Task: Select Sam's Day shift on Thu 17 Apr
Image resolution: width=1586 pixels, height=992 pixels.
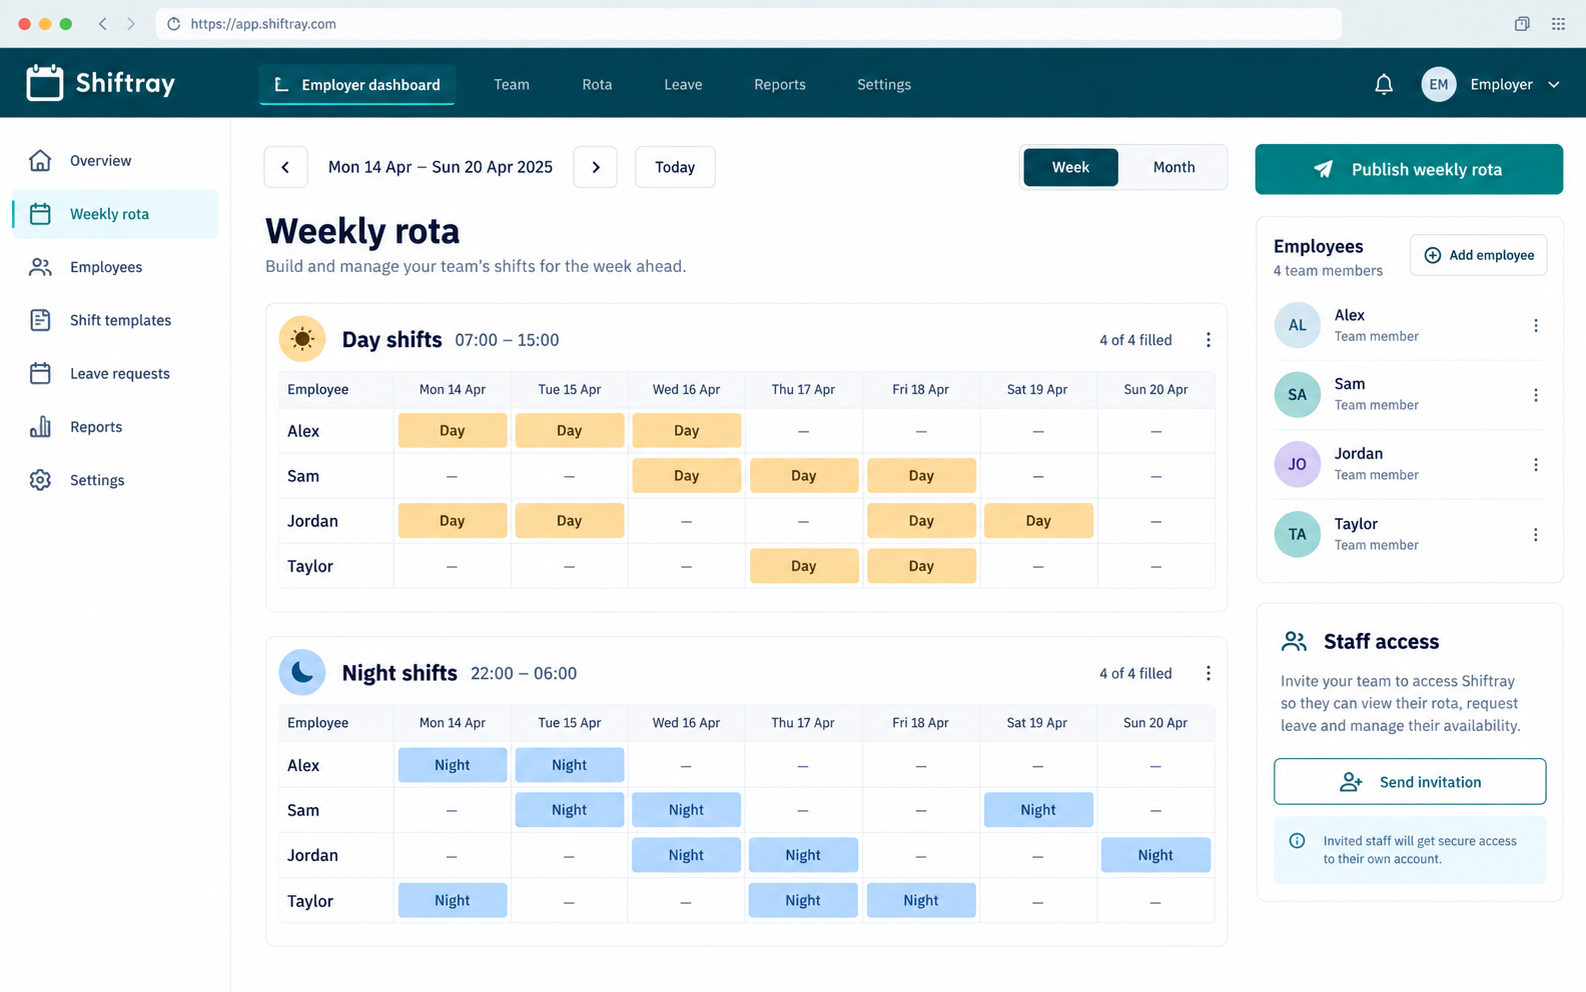Action: click(804, 476)
